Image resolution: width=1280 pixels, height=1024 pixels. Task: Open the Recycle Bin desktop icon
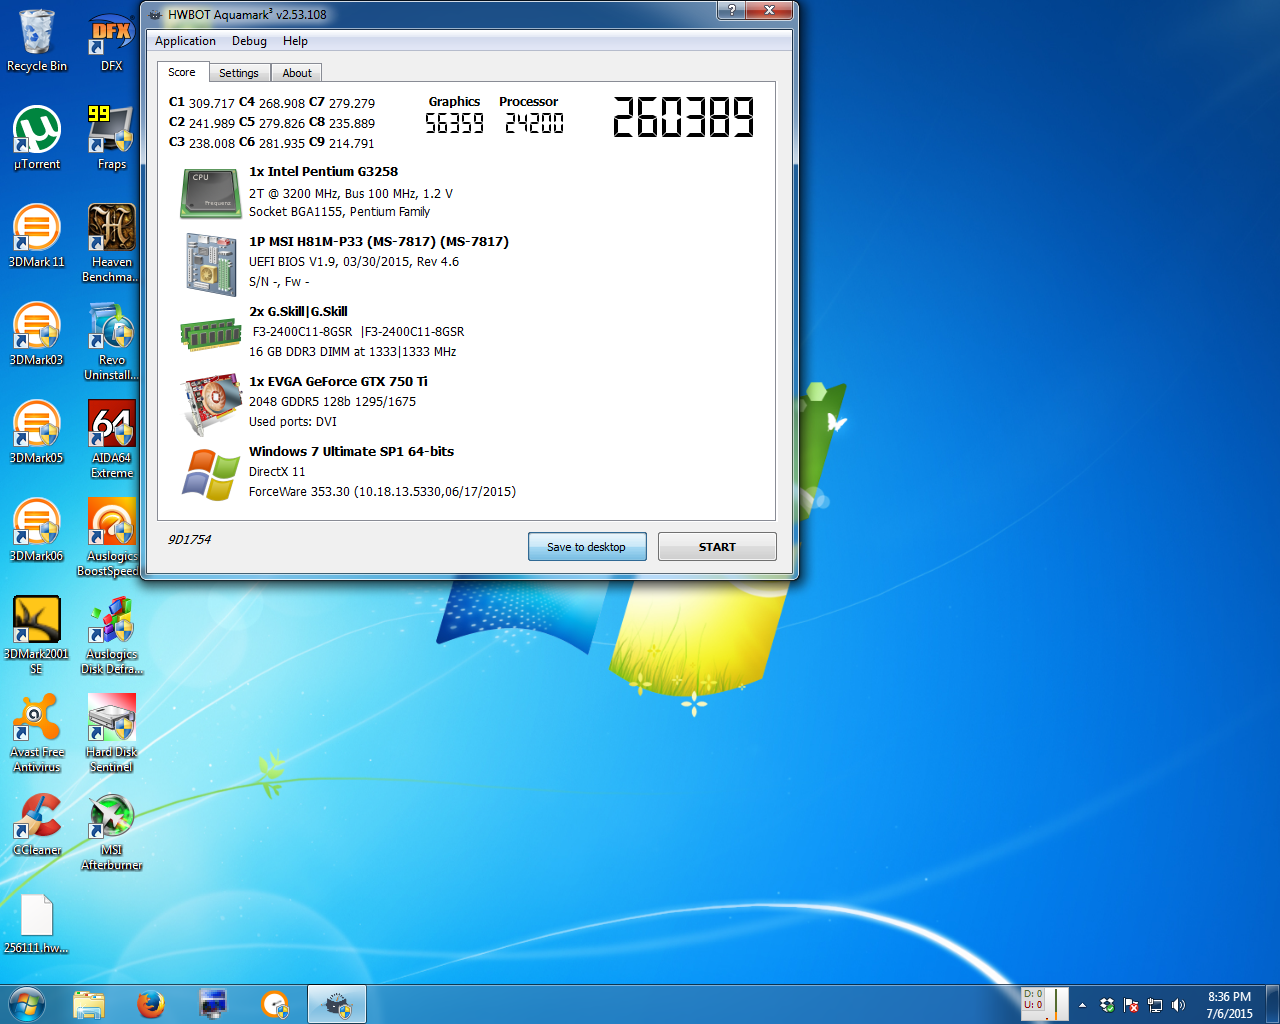coord(37,41)
